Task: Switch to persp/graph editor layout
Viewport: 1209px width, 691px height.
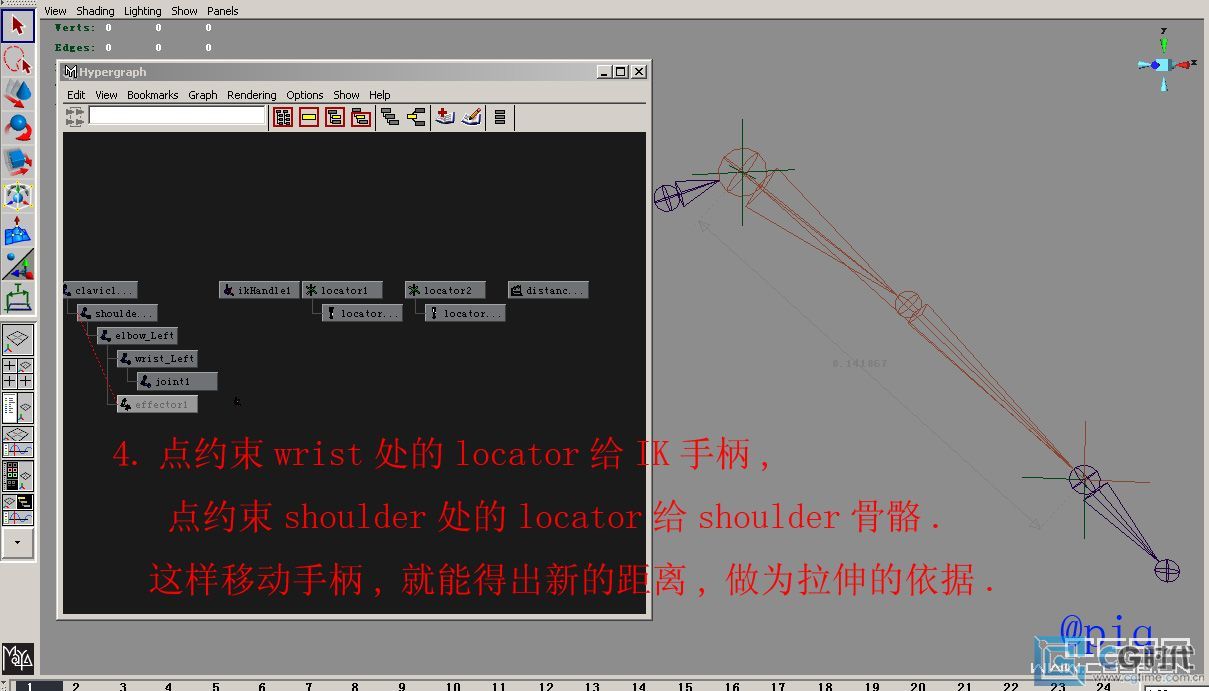Action: (18, 442)
